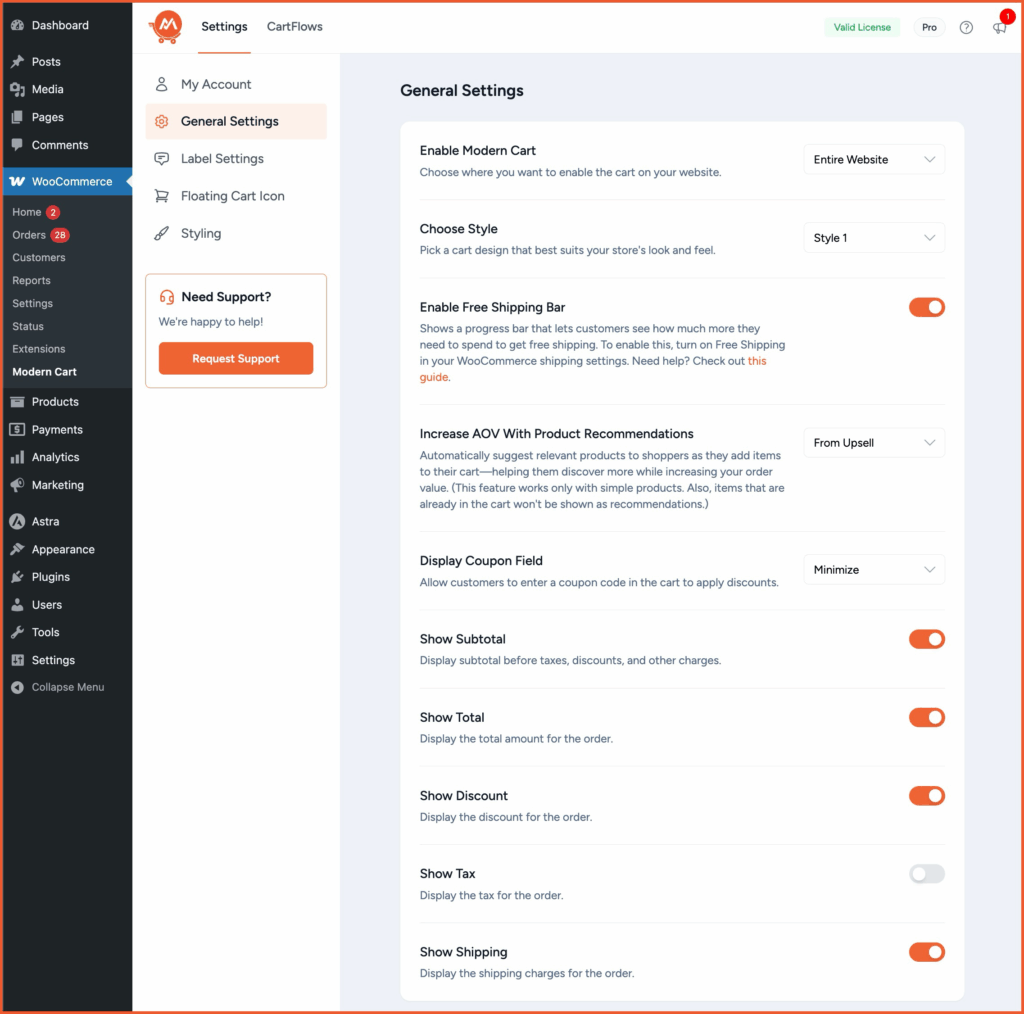Select General Settings in side menu

[x=236, y=121]
